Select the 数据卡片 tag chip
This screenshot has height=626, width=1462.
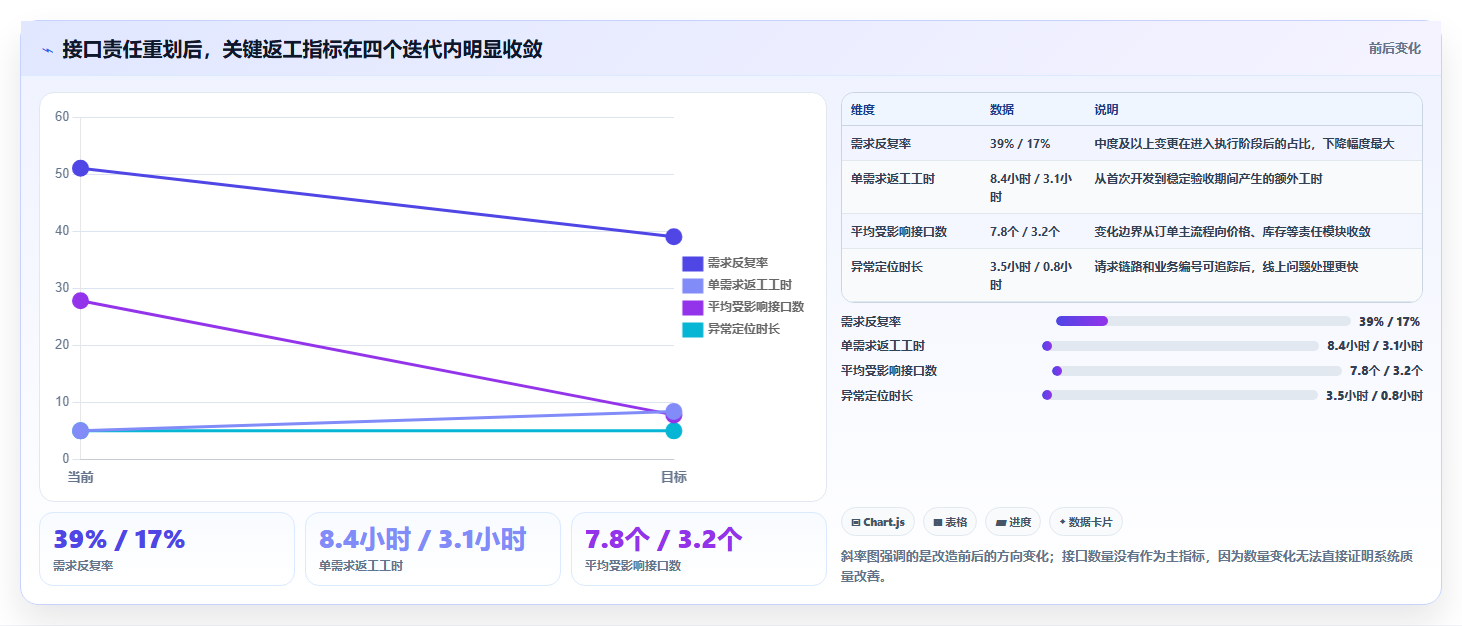click(1086, 522)
